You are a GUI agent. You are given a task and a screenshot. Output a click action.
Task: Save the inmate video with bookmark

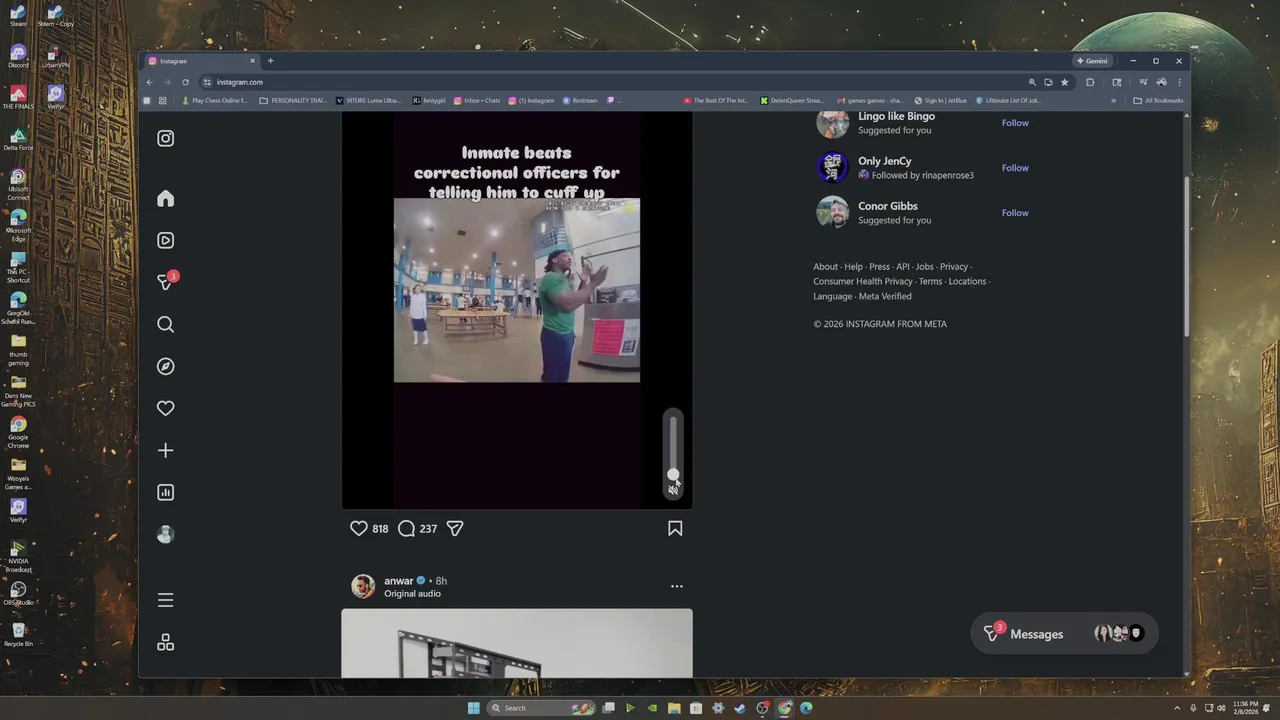point(675,528)
